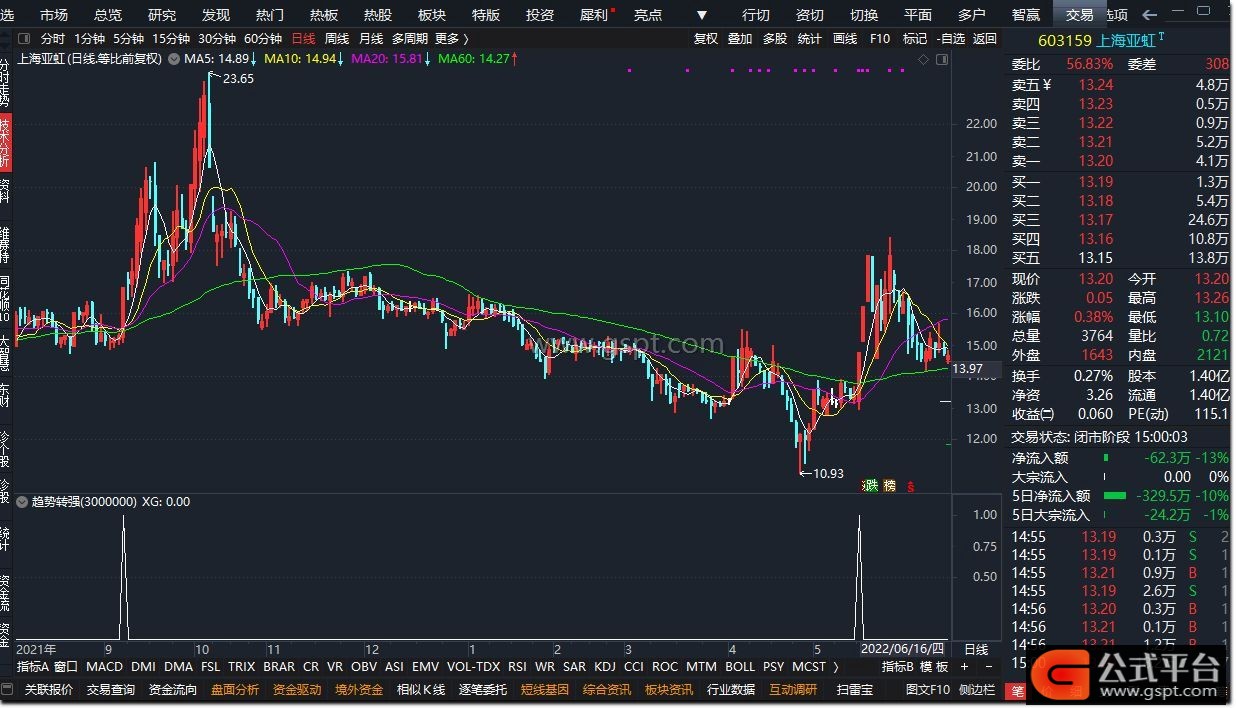Click the red $ marker on chart
The image size is (1236, 708).
coord(910,487)
